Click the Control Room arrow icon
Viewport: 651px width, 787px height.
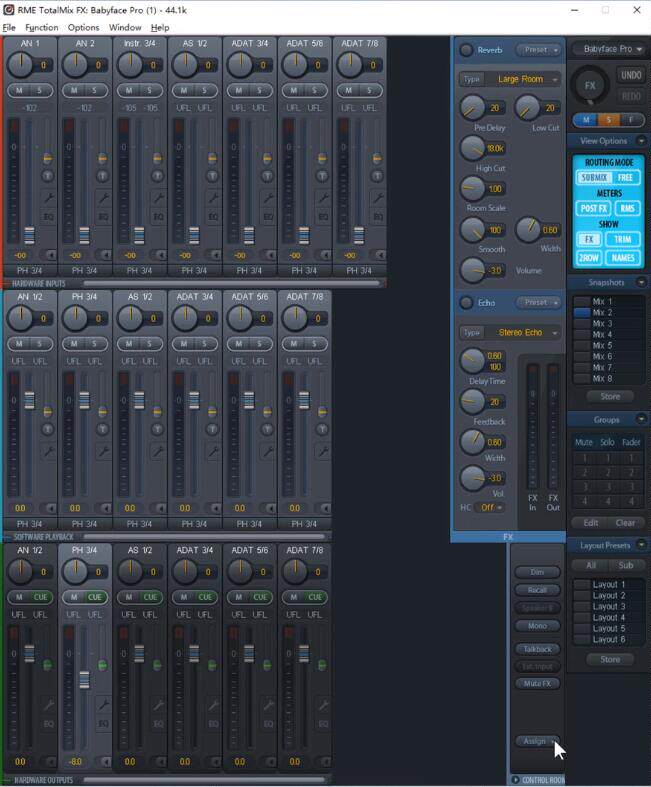(x=515, y=780)
